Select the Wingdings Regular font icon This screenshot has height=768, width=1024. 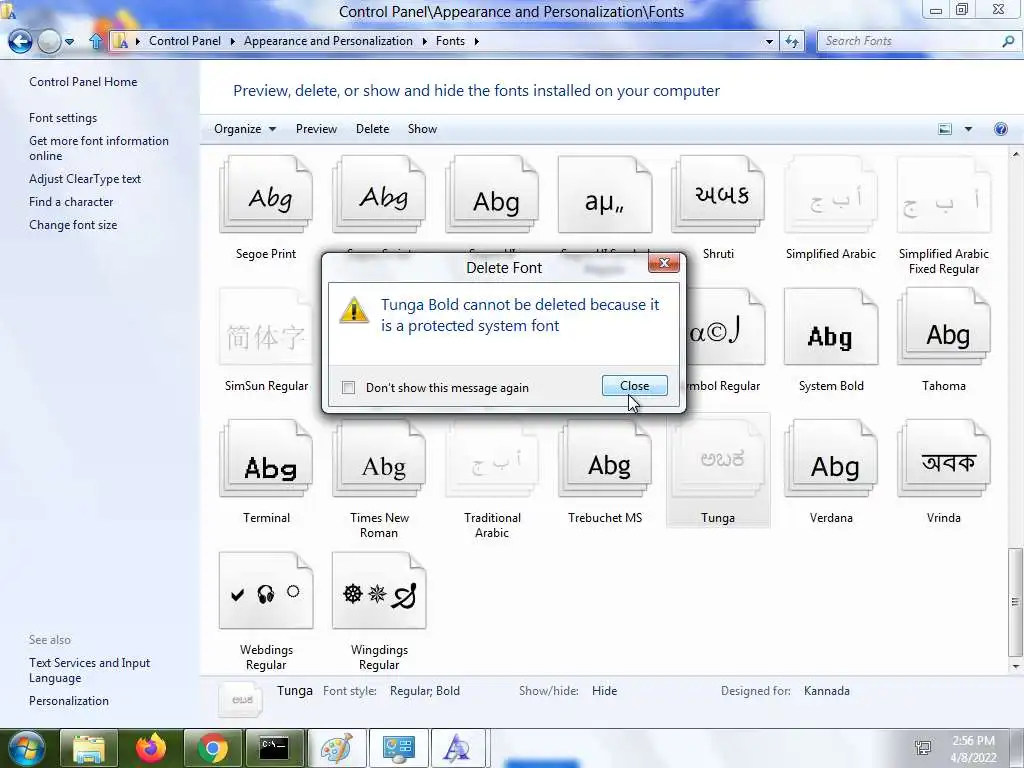[x=379, y=590]
